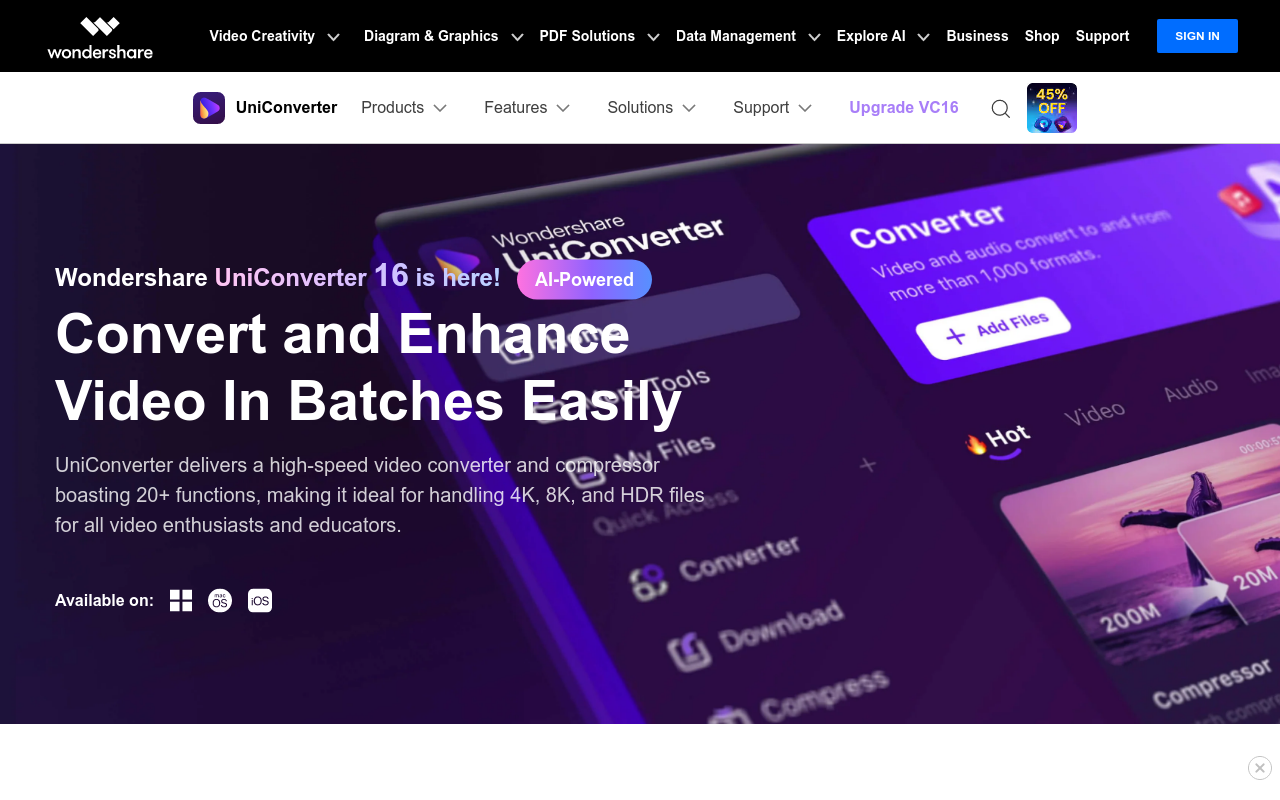
Task: Open the 45% OFF promo badge
Action: [1052, 108]
